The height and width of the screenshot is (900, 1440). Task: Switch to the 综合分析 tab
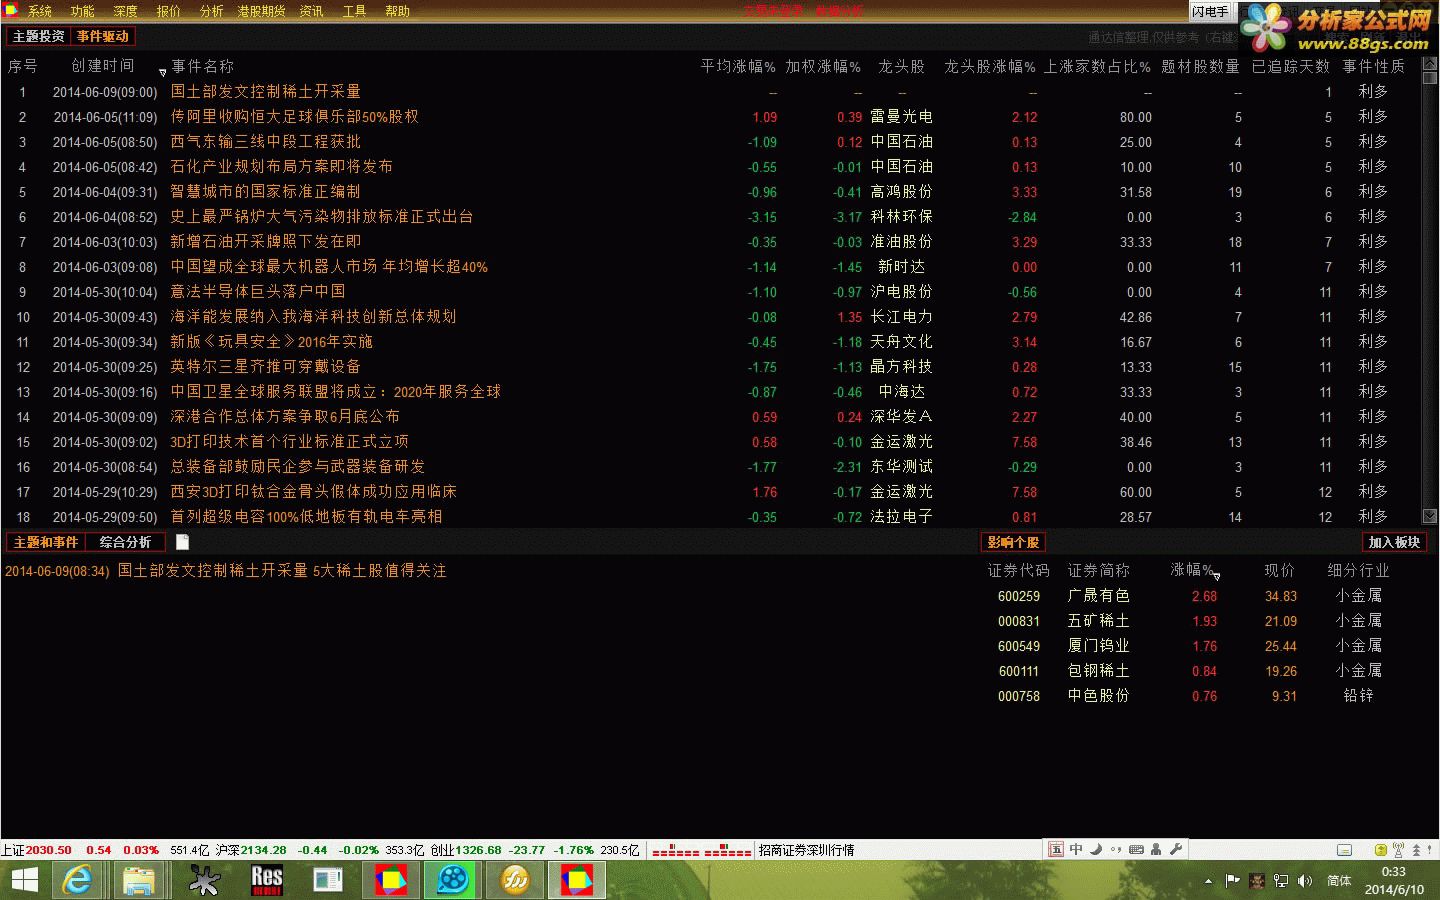coord(125,542)
